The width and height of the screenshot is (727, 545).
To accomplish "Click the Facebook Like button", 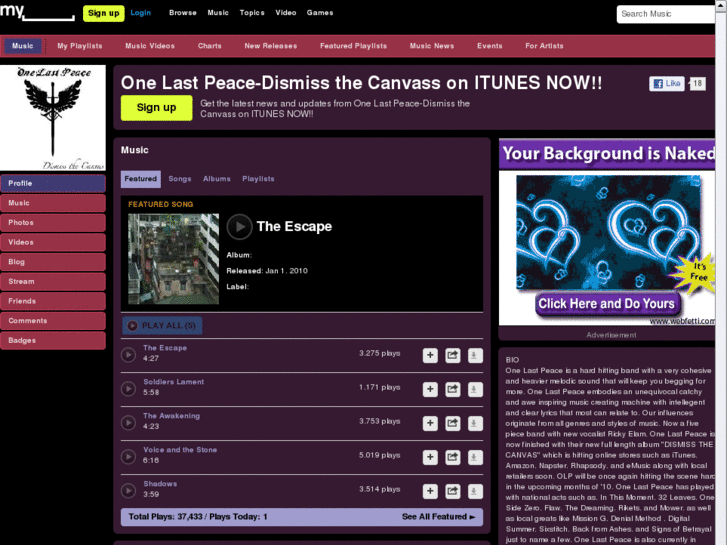I will click(667, 83).
